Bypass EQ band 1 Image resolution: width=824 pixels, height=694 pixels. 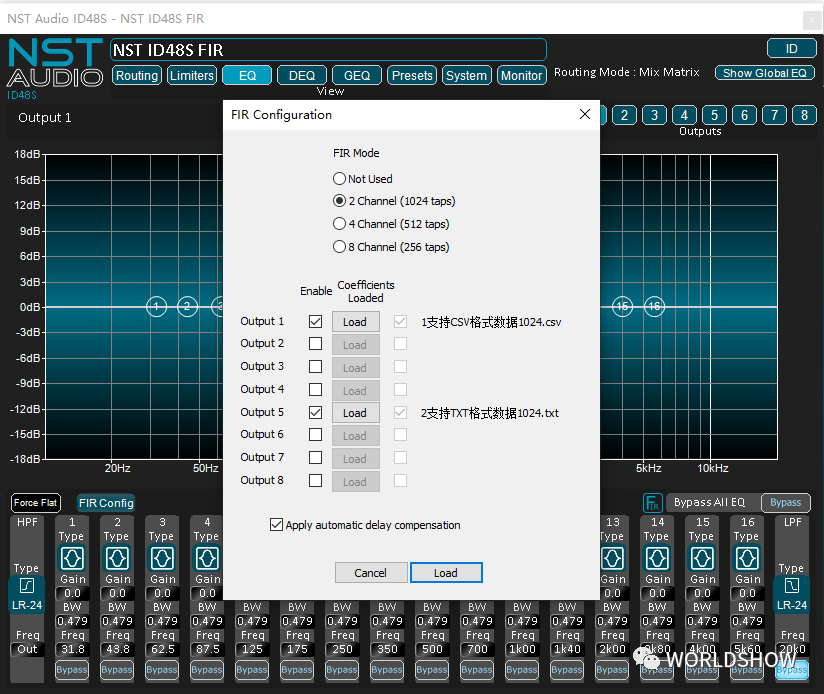coord(72,670)
